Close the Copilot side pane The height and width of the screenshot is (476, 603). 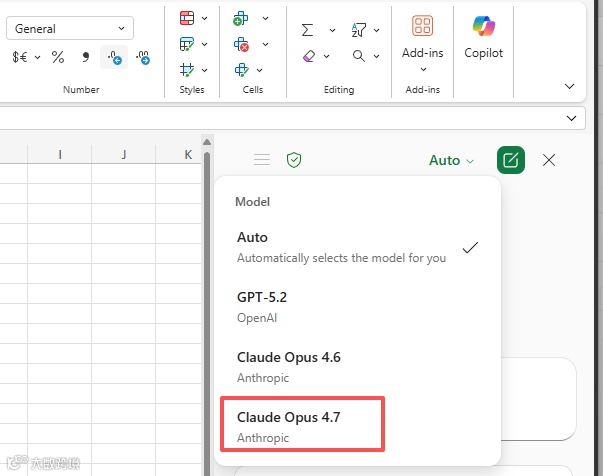(549, 160)
